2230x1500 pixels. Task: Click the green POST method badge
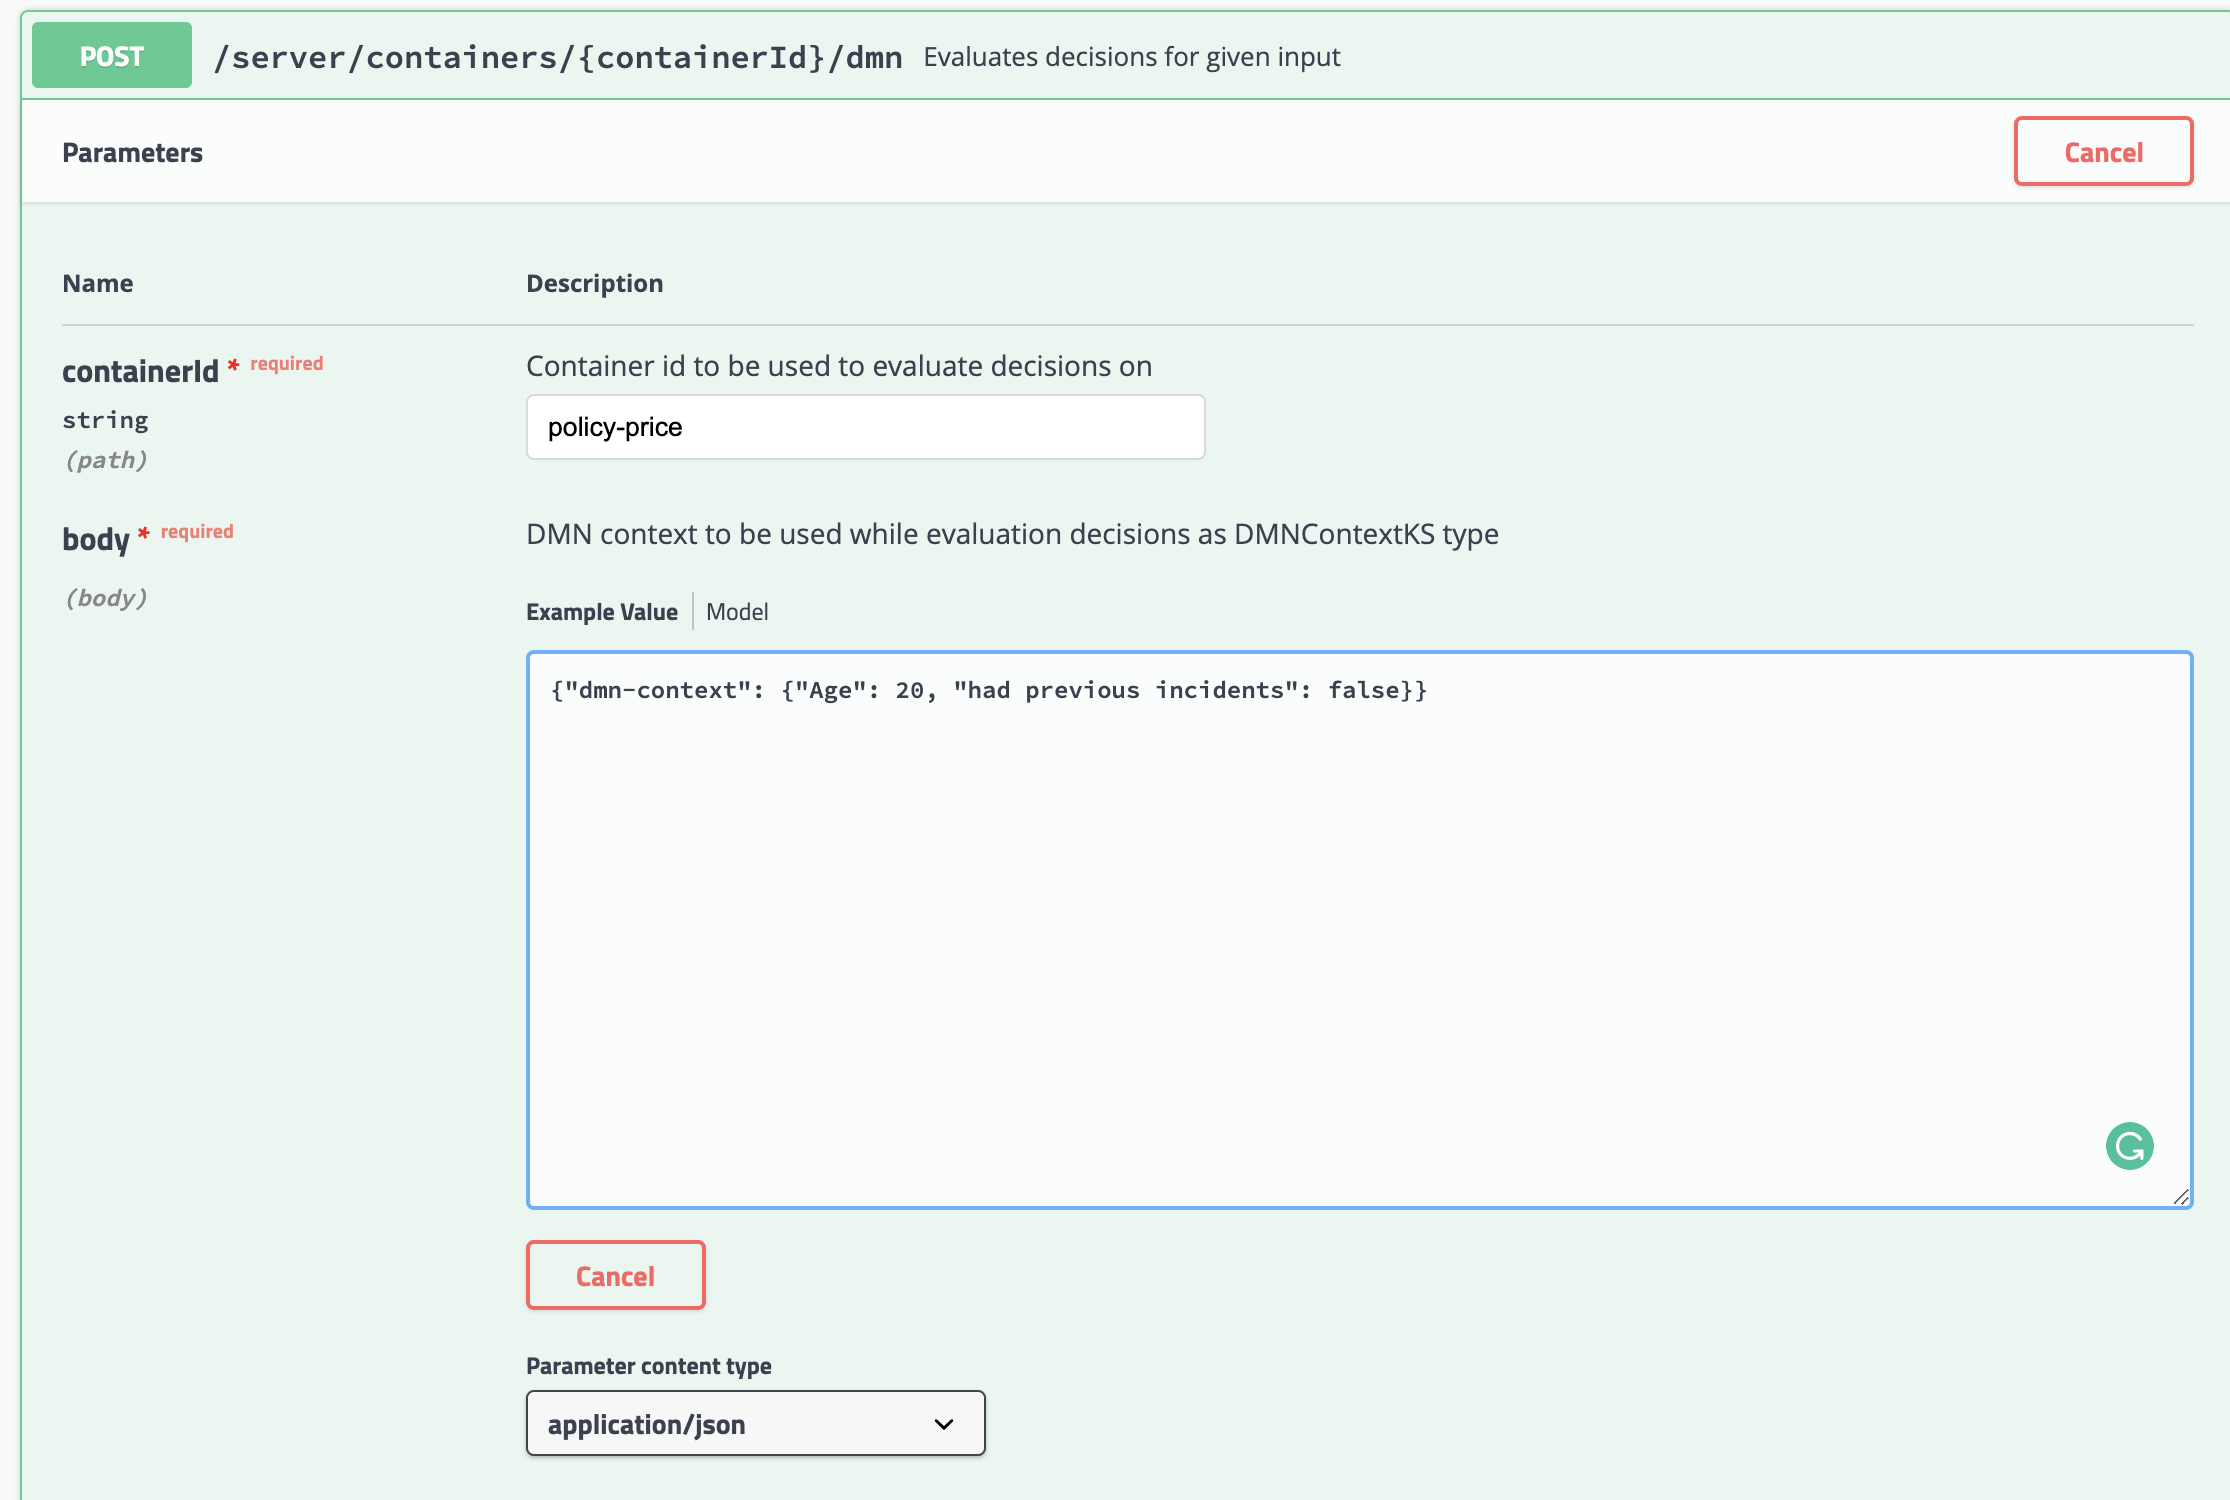[x=112, y=56]
